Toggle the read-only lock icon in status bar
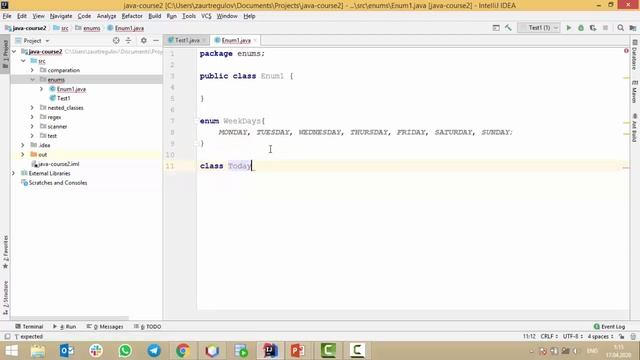Image resolution: width=640 pixels, height=360 pixels. tap(622, 337)
